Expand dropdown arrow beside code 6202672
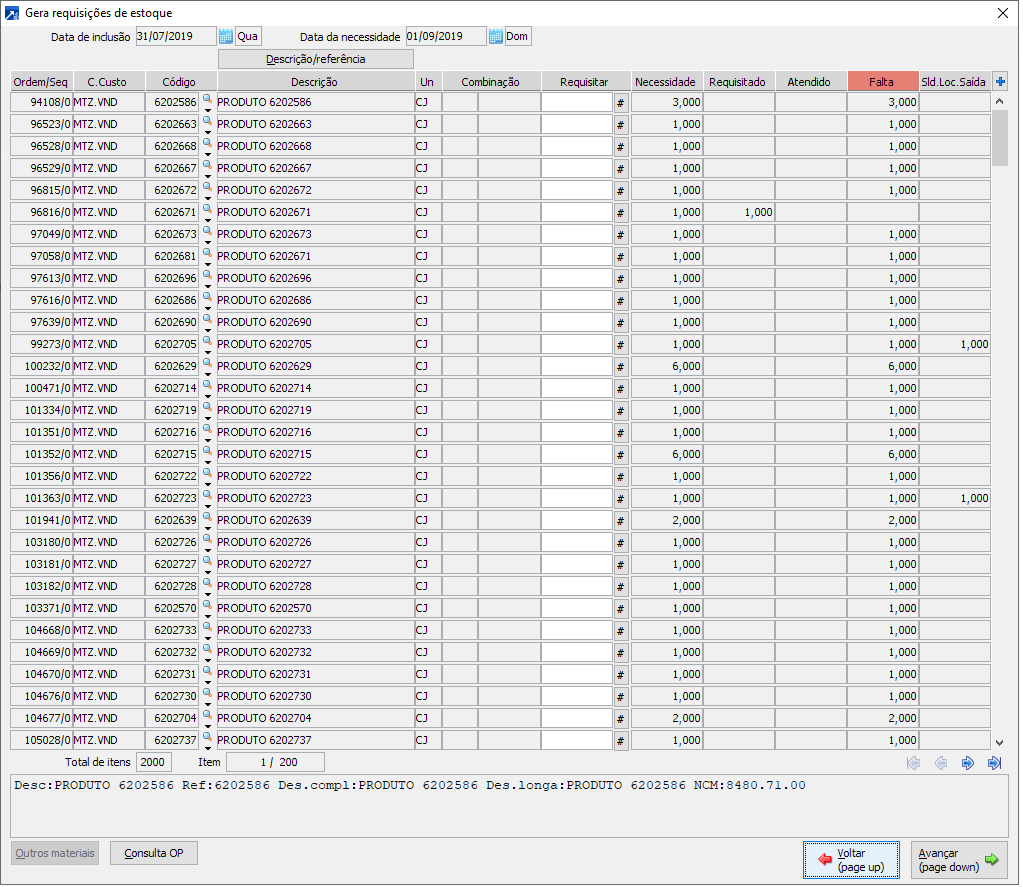This screenshot has width=1023, height=887. tap(208, 197)
